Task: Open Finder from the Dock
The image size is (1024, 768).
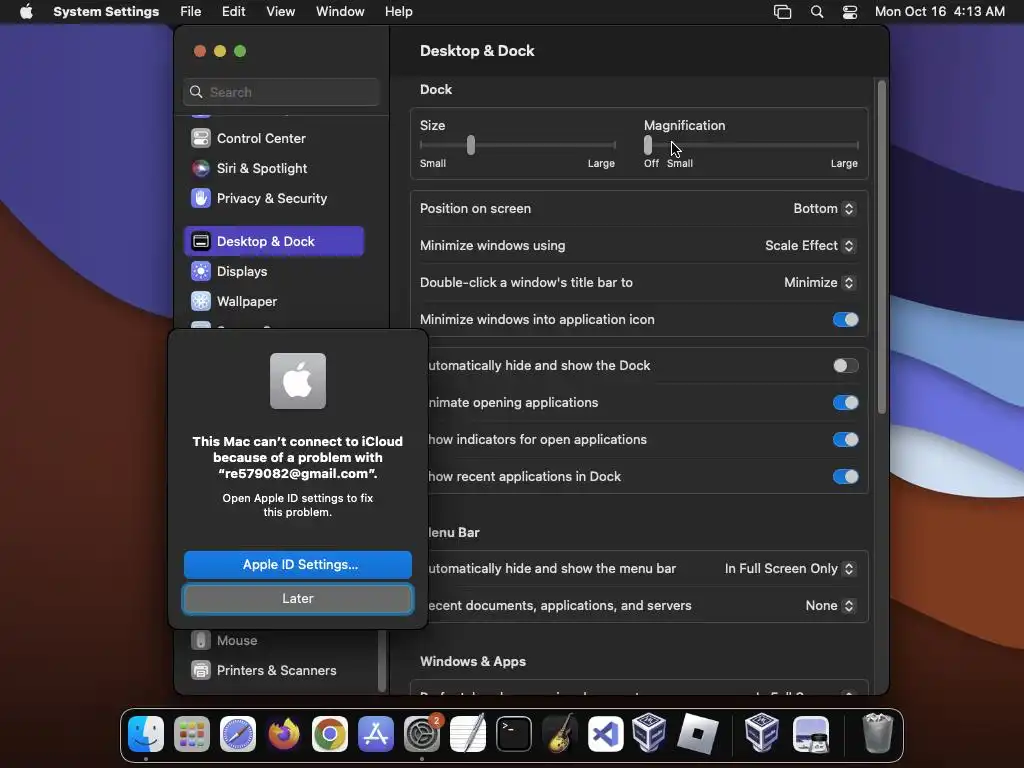Action: click(x=146, y=734)
